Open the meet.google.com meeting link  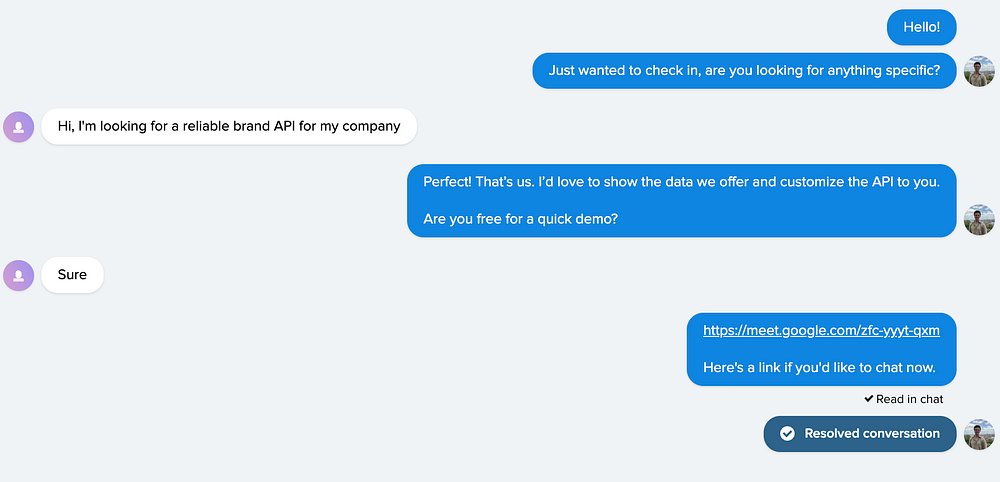[821, 331]
